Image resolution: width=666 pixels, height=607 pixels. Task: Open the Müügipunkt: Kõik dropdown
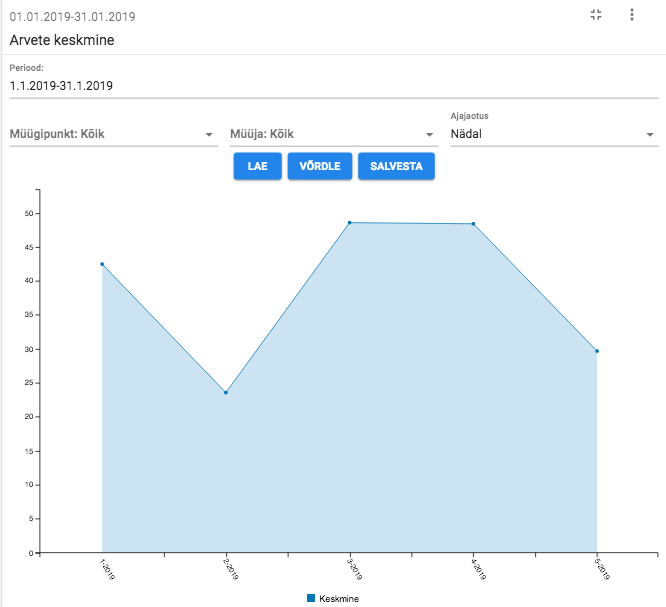click(x=113, y=134)
